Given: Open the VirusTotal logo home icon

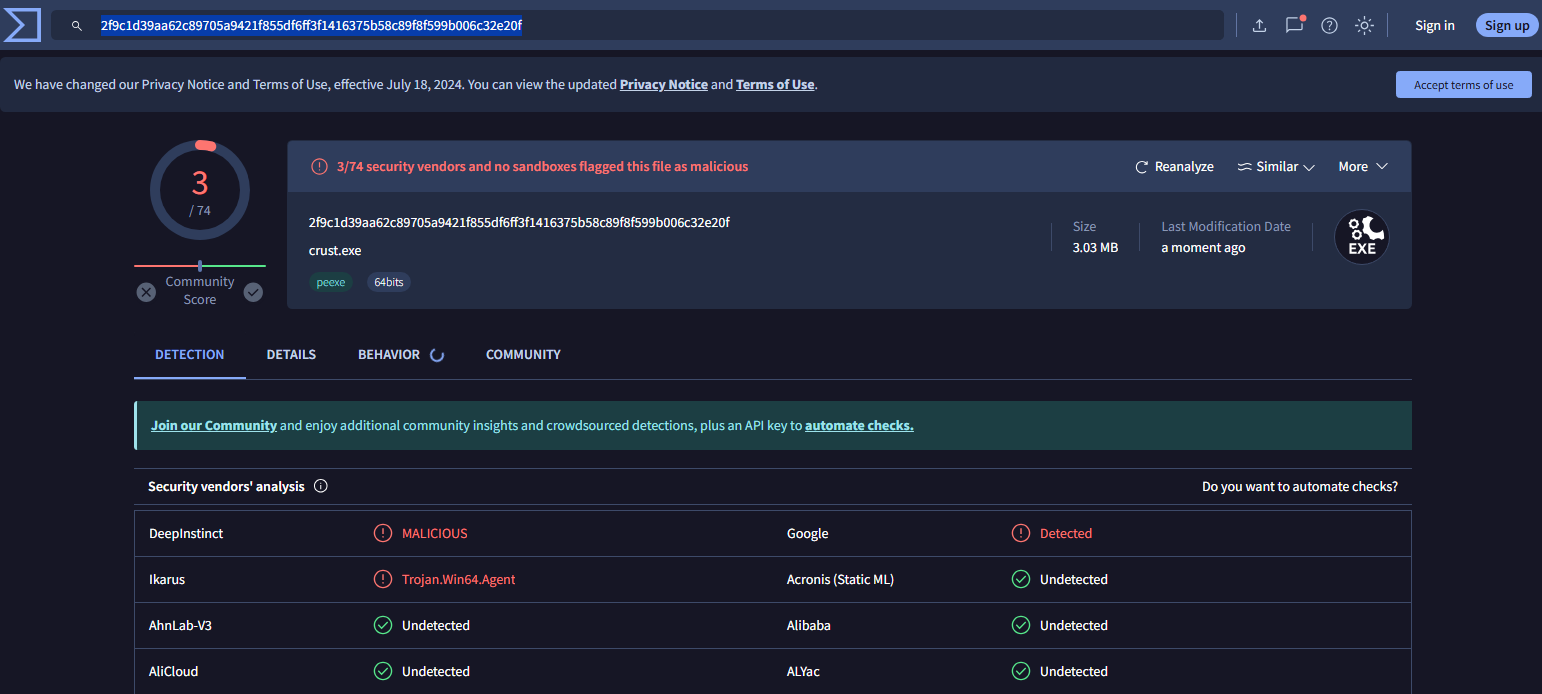Looking at the screenshot, I should [22, 25].
